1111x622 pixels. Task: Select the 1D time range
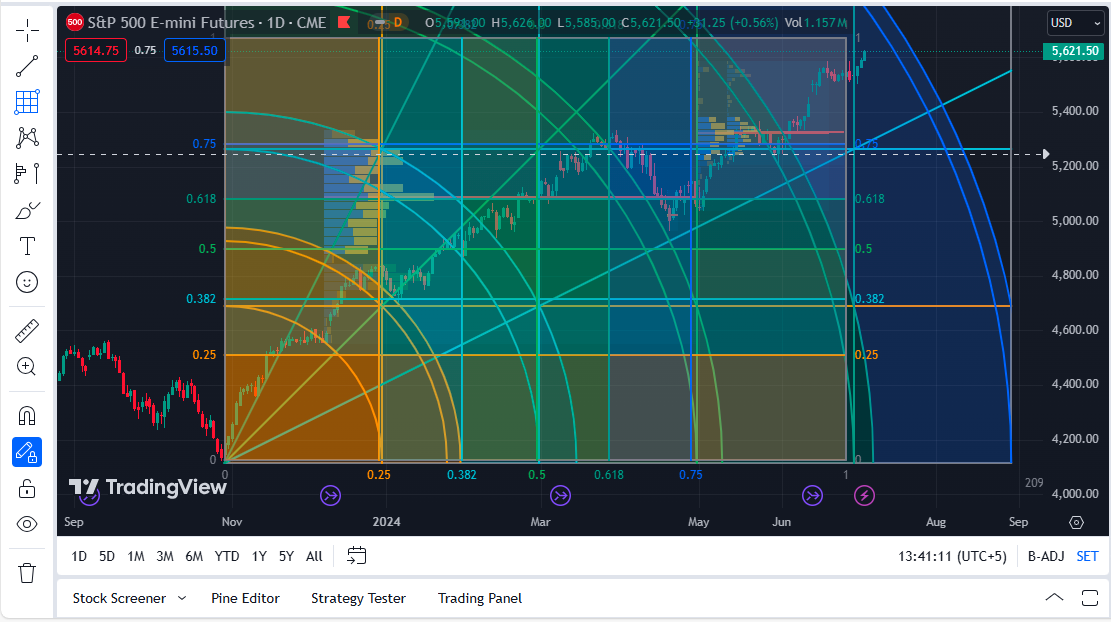point(79,556)
